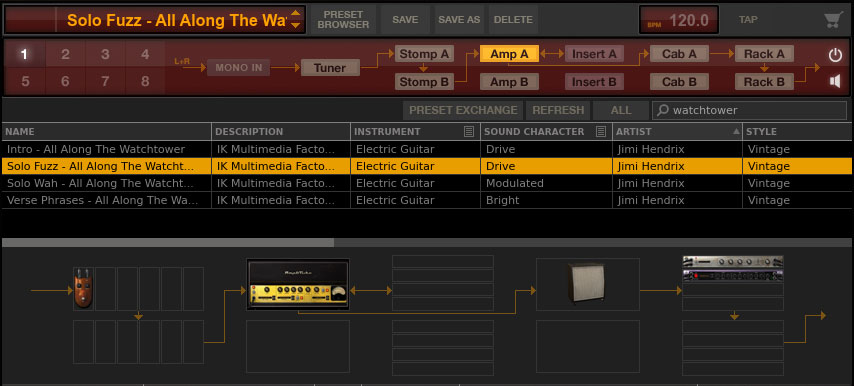The width and height of the screenshot is (854, 386).
Task: Click the Save button
Action: coord(405,20)
